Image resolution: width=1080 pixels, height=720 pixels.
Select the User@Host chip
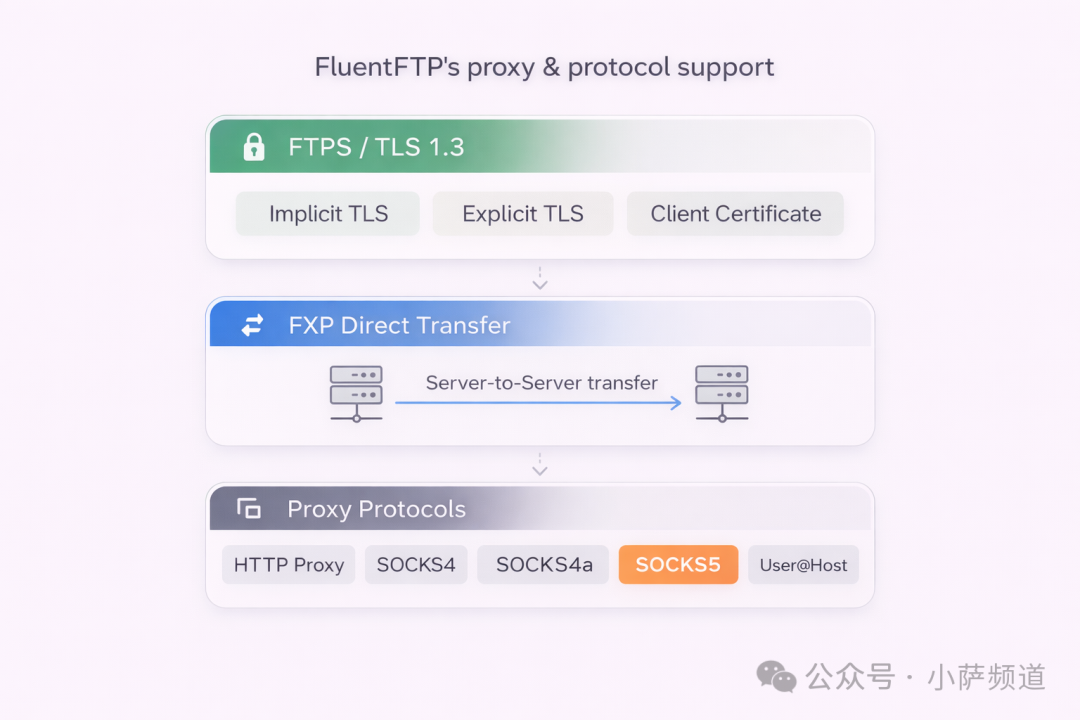point(803,565)
